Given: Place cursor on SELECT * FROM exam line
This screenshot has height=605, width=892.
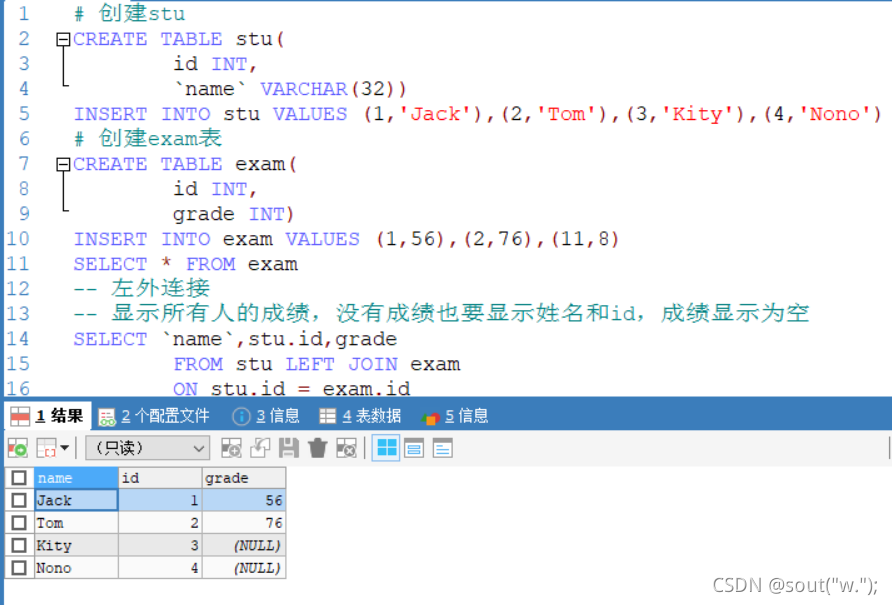Looking at the screenshot, I should click(185, 264).
